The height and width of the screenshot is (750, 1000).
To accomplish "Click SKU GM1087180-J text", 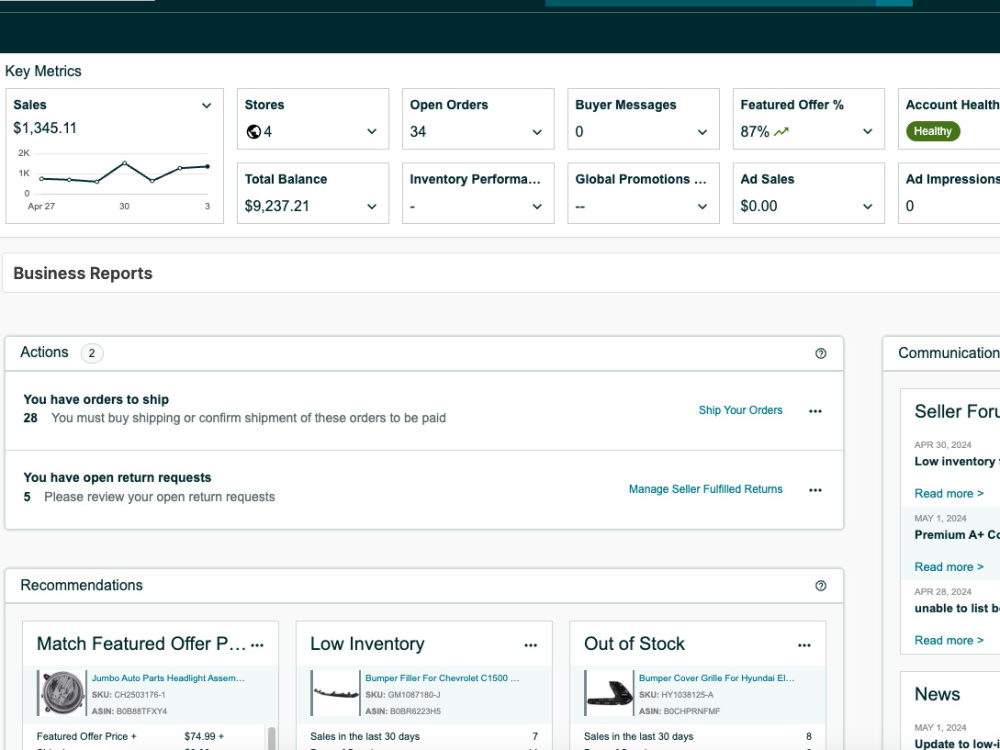I will pos(402,695).
